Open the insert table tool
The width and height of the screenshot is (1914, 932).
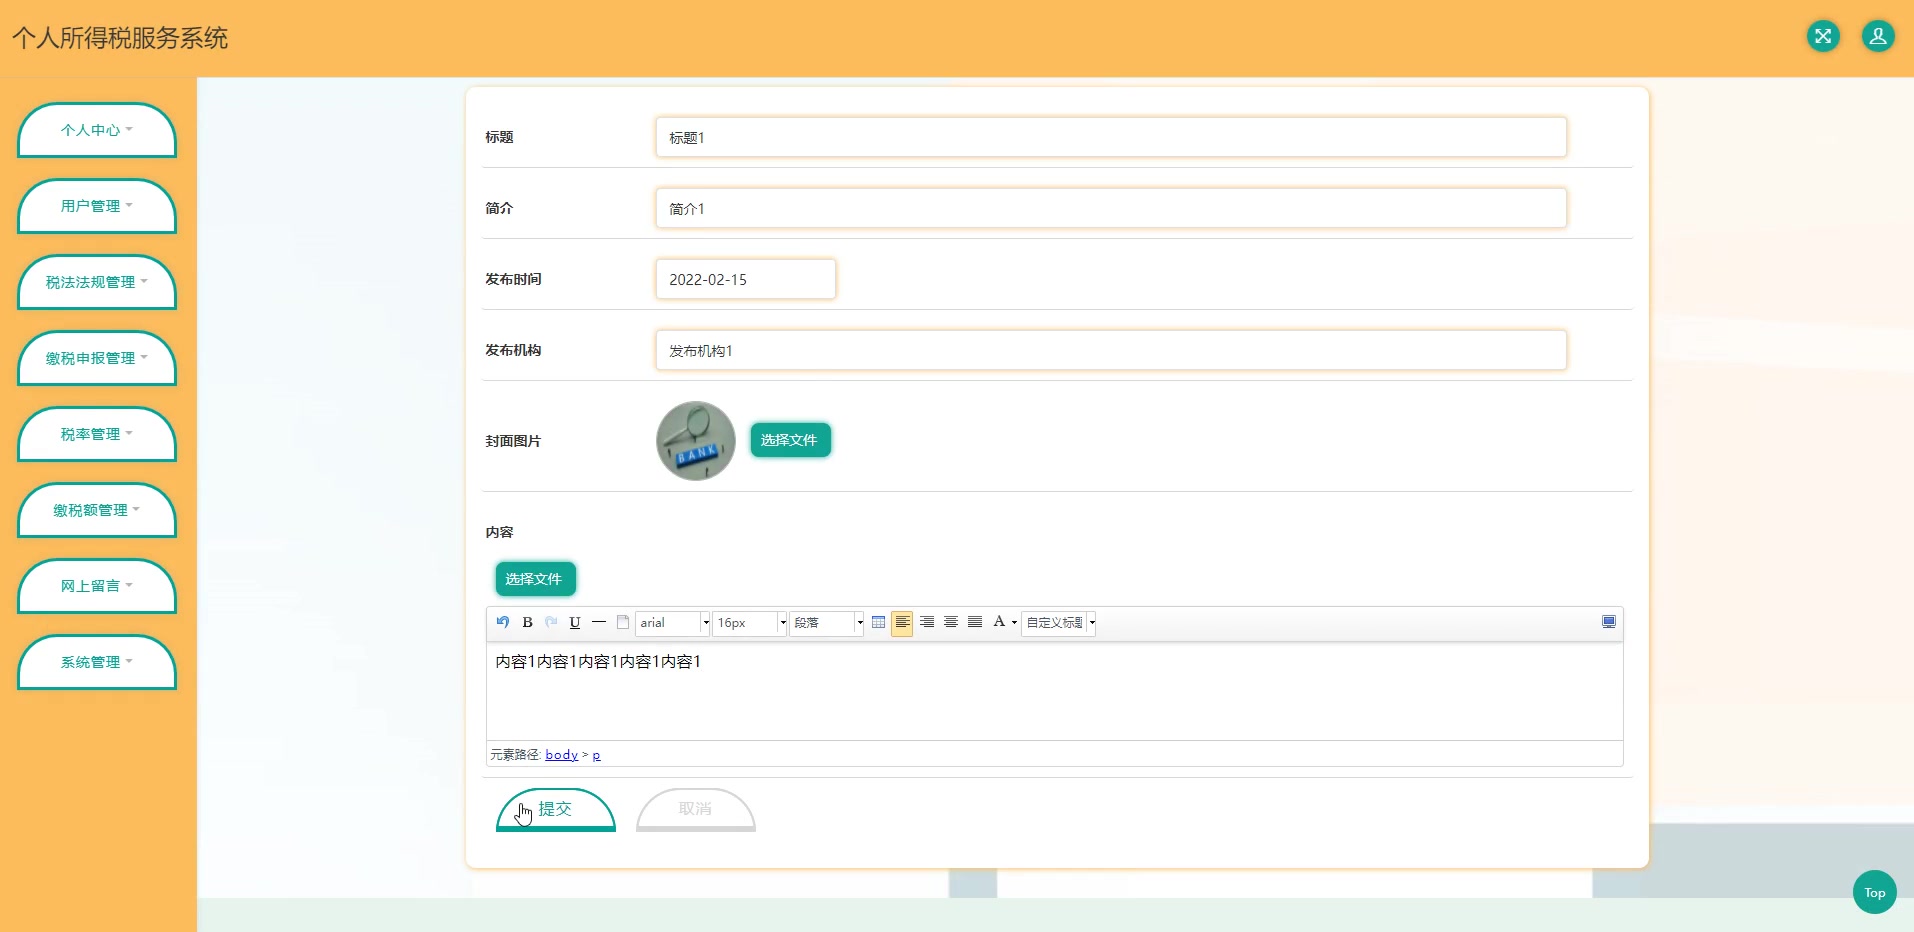[x=878, y=622]
